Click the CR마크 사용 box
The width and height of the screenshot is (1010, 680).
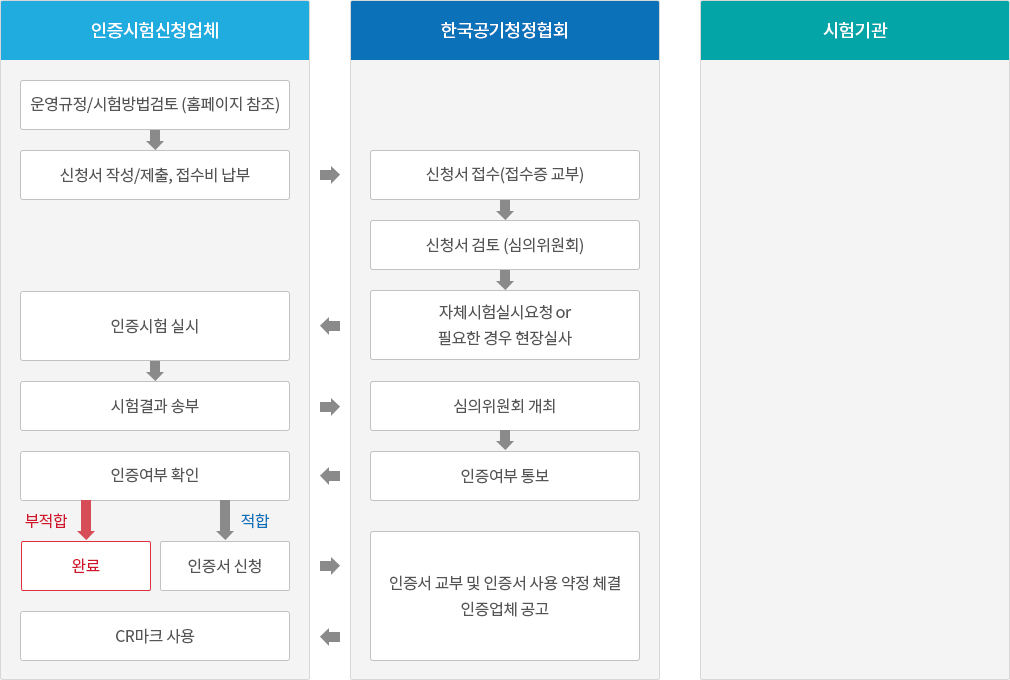pos(155,636)
